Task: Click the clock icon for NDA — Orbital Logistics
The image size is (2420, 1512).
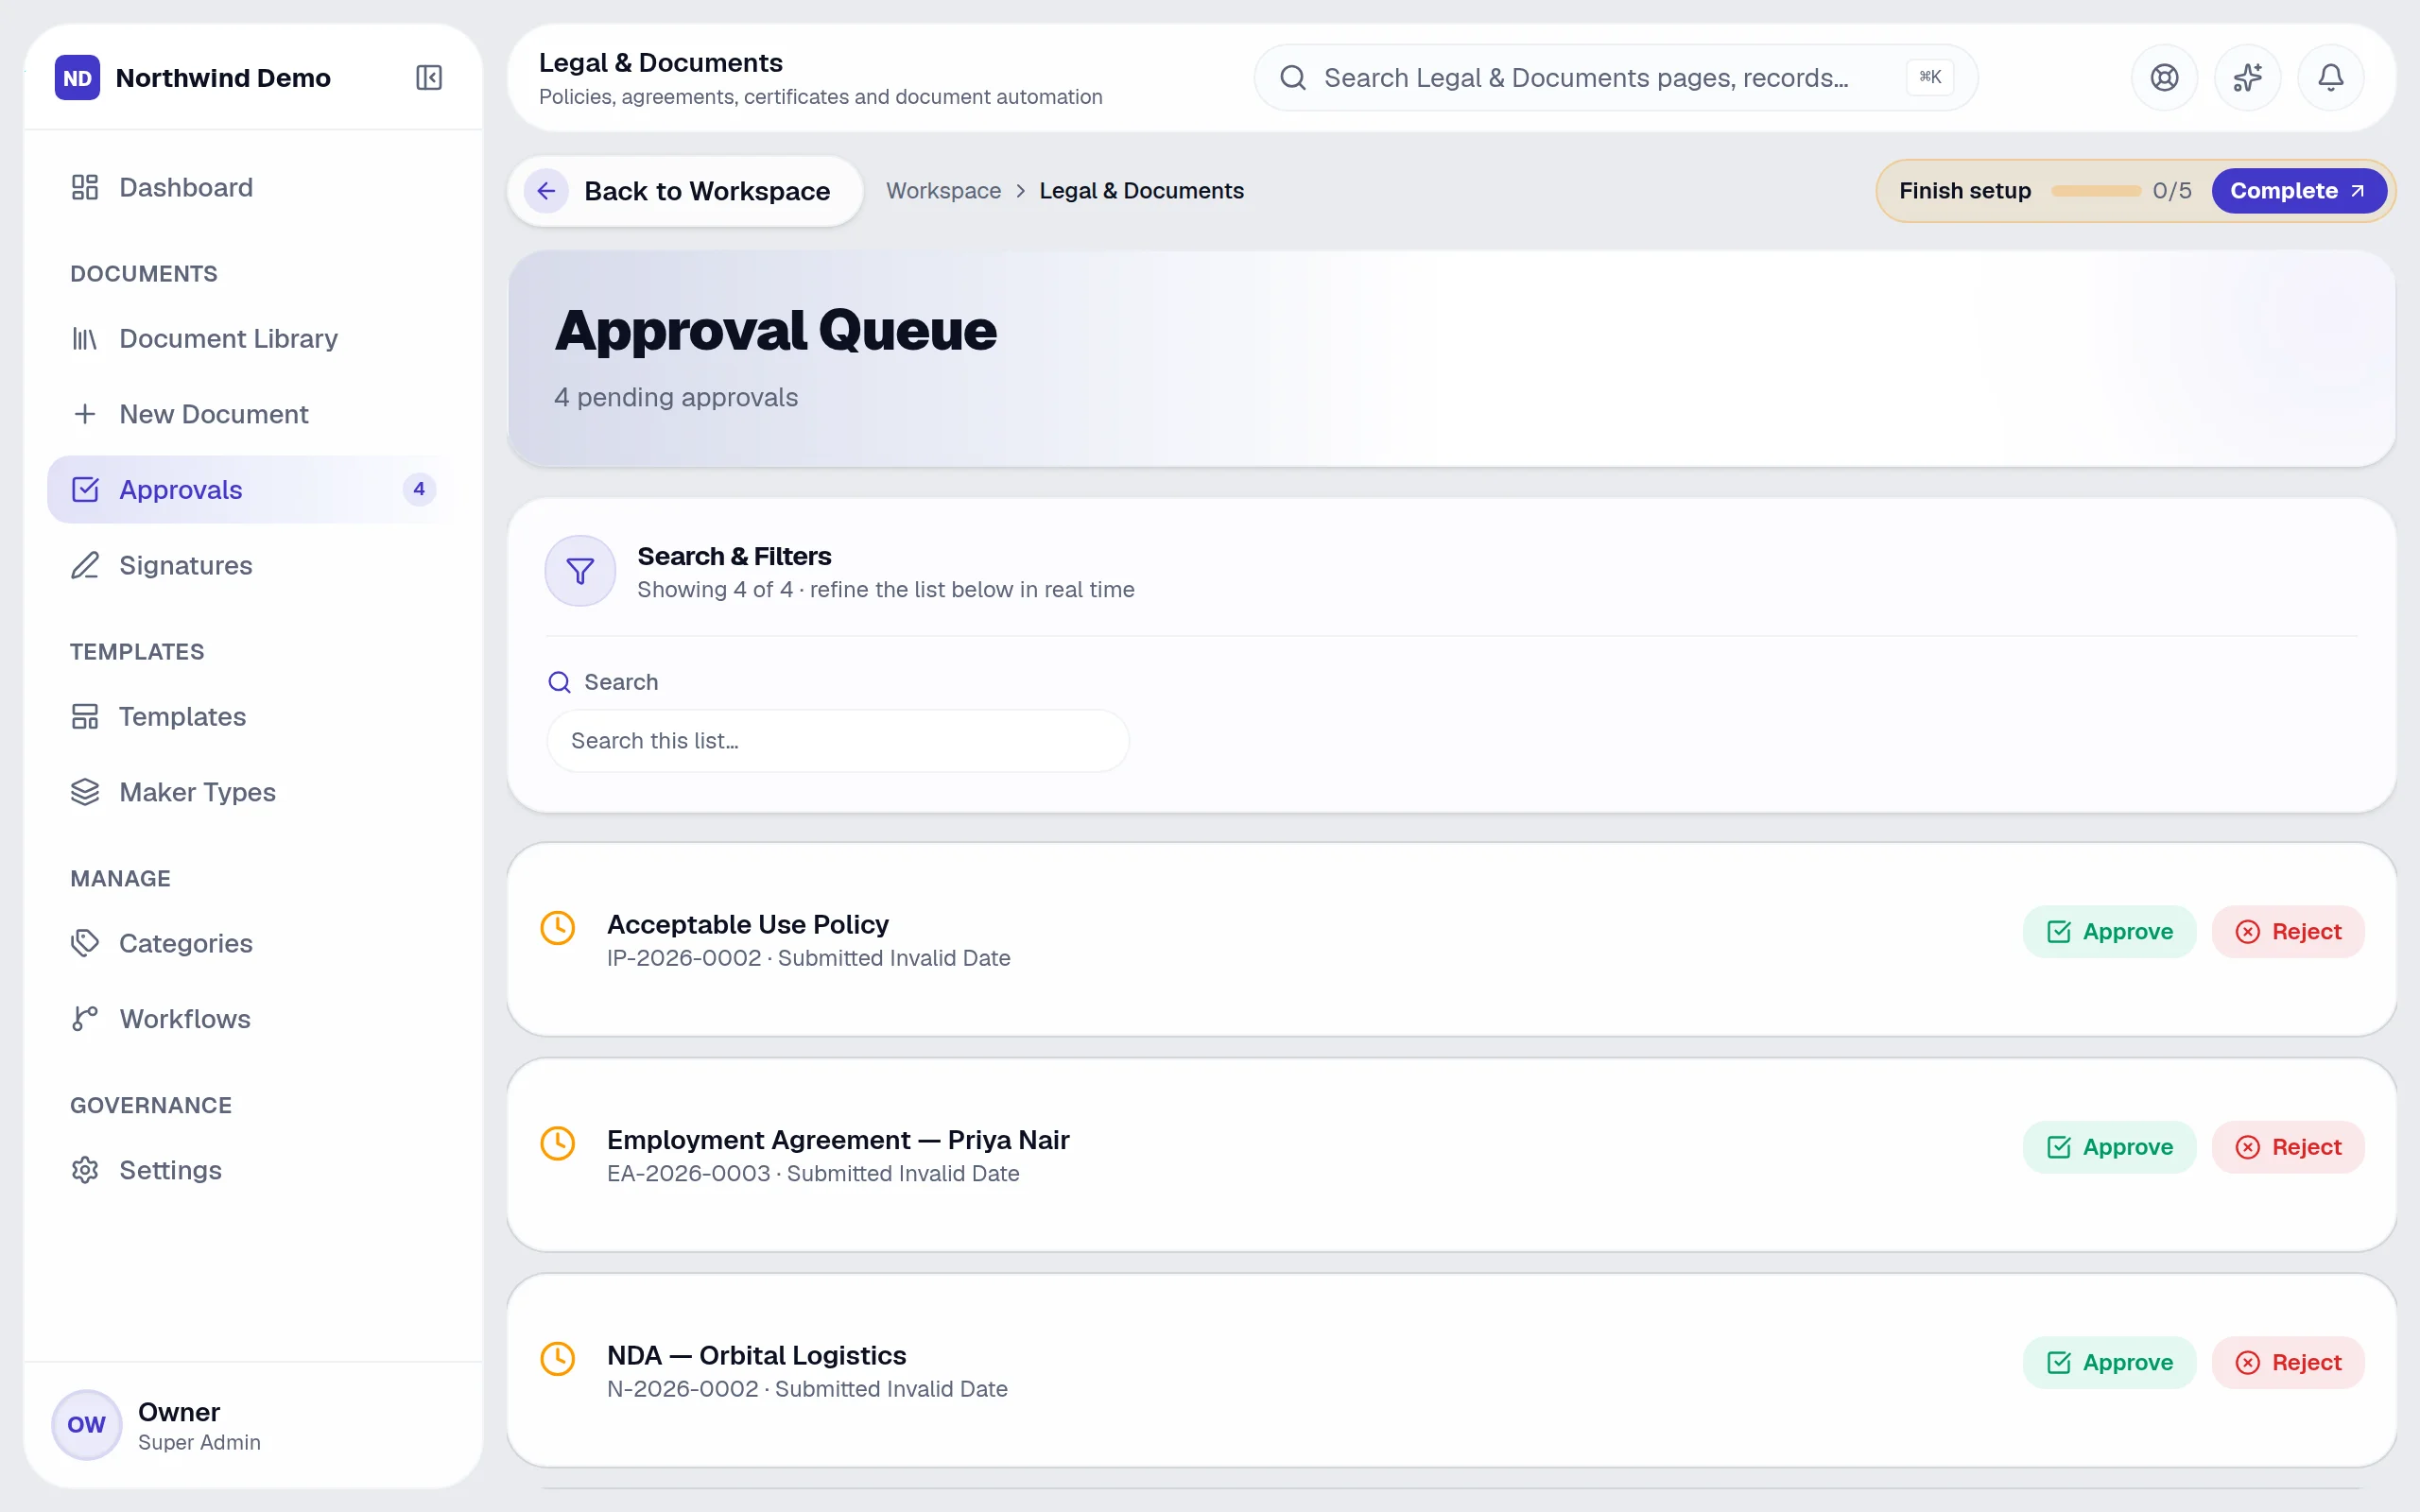Action: coord(558,1358)
